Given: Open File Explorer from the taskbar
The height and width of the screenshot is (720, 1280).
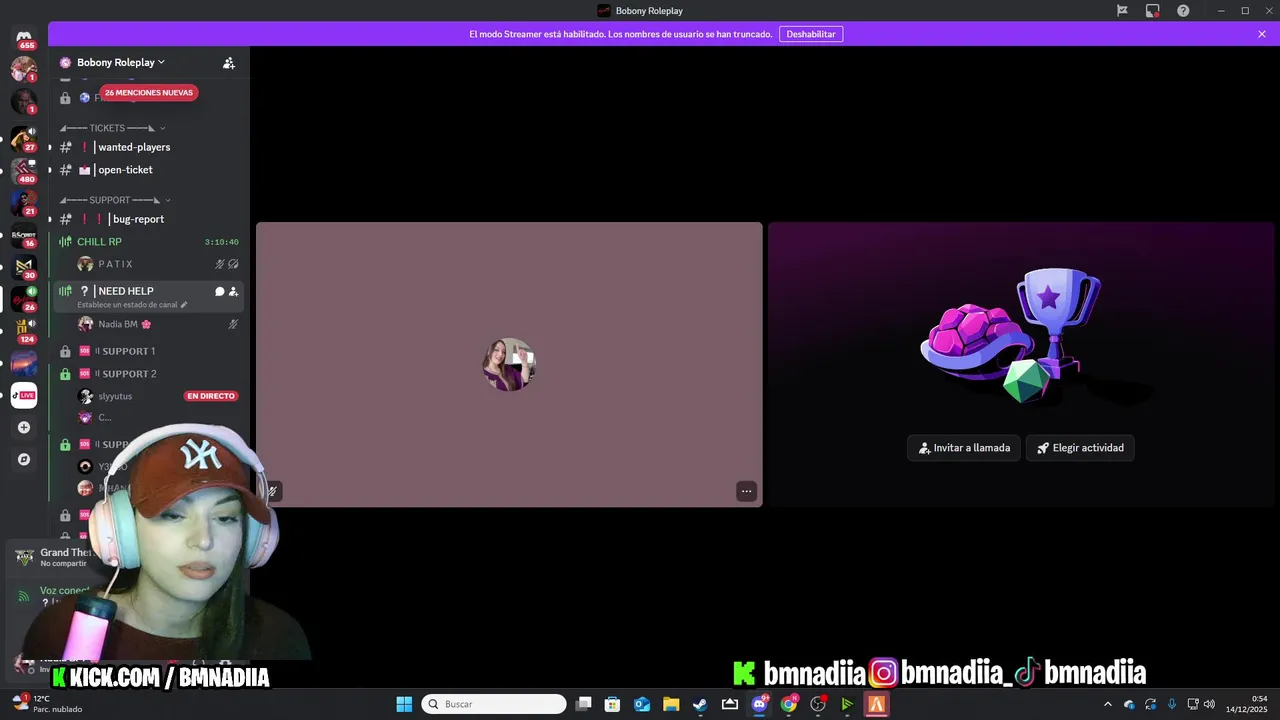Looking at the screenshot, I should point(671,704).
